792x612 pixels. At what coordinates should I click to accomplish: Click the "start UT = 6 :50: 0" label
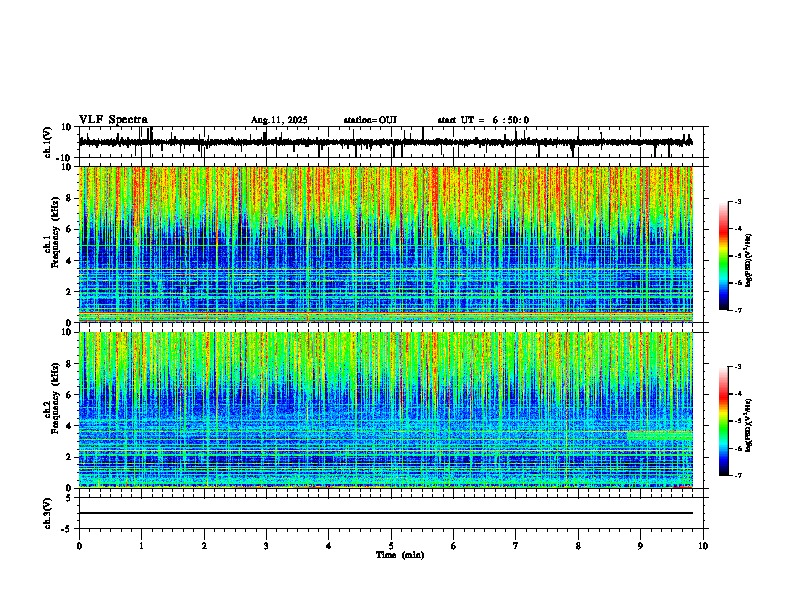483,120
